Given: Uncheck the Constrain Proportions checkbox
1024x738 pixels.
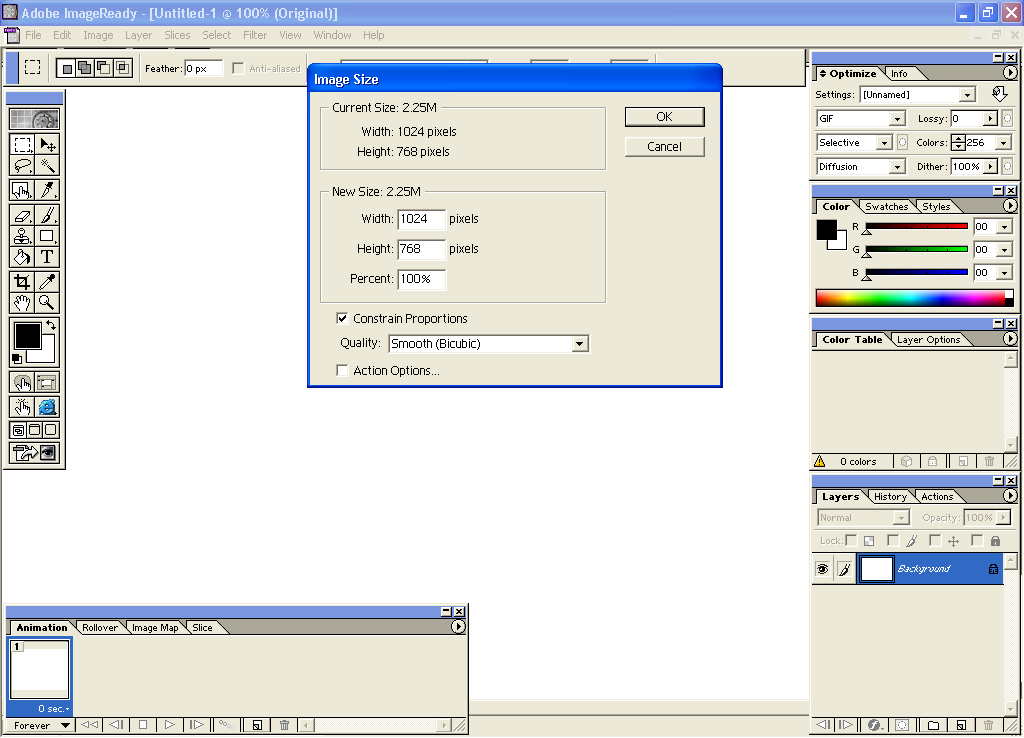Looking at the screenshot, I should 343,319.
